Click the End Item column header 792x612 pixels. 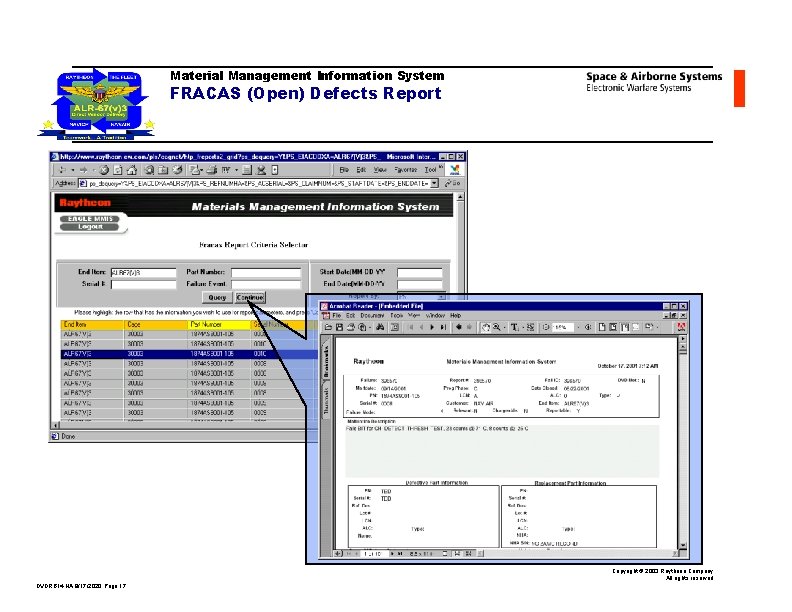(x=92, y=325)
